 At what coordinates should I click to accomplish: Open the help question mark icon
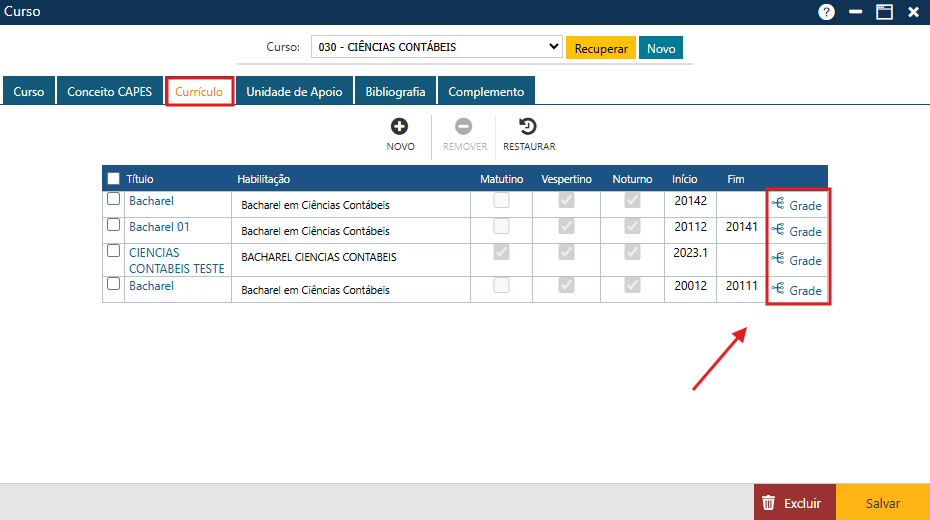[826, 12]
